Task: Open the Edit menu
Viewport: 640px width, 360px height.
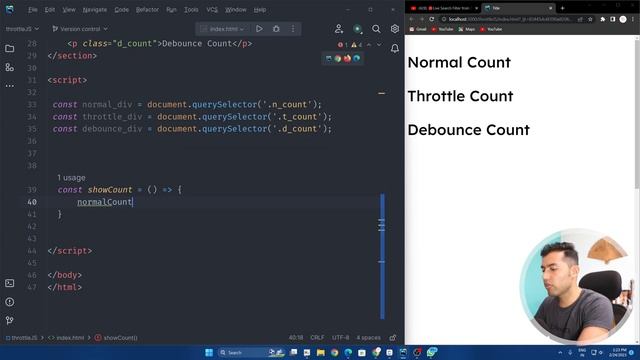Action: pyautogui.click(x=50, y=9)
